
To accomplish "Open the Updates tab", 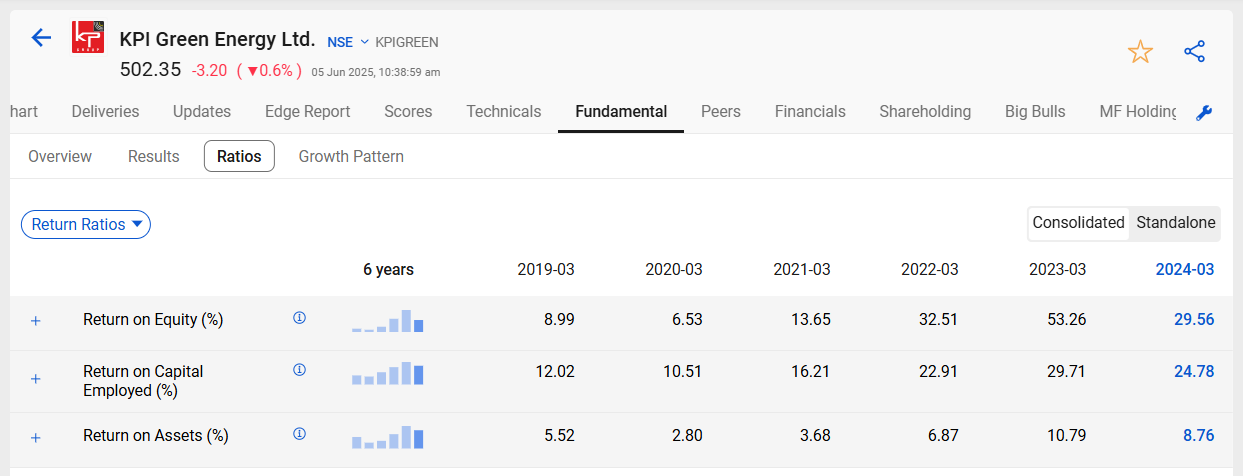I will (x=202, y=112).
